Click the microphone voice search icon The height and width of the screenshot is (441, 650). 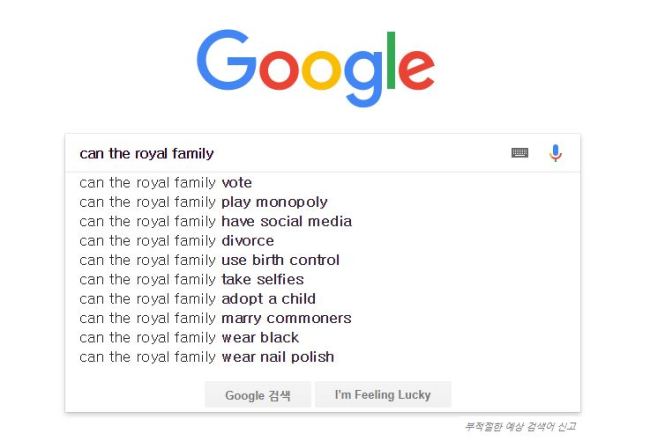[x=555, y=153]
